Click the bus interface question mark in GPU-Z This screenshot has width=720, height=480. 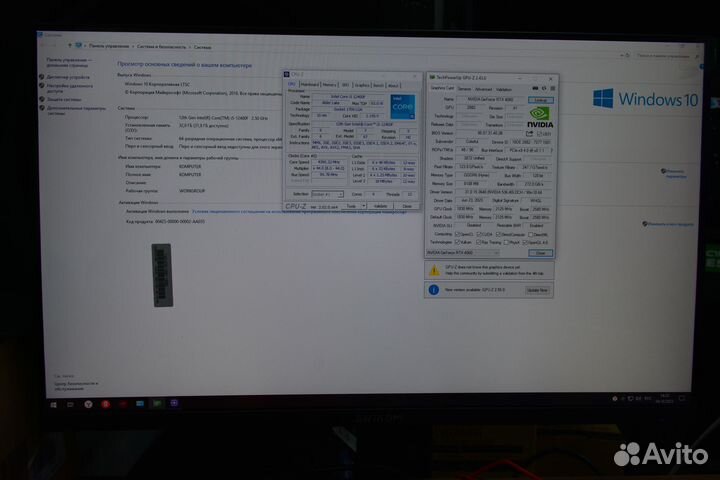coord(551,150)
